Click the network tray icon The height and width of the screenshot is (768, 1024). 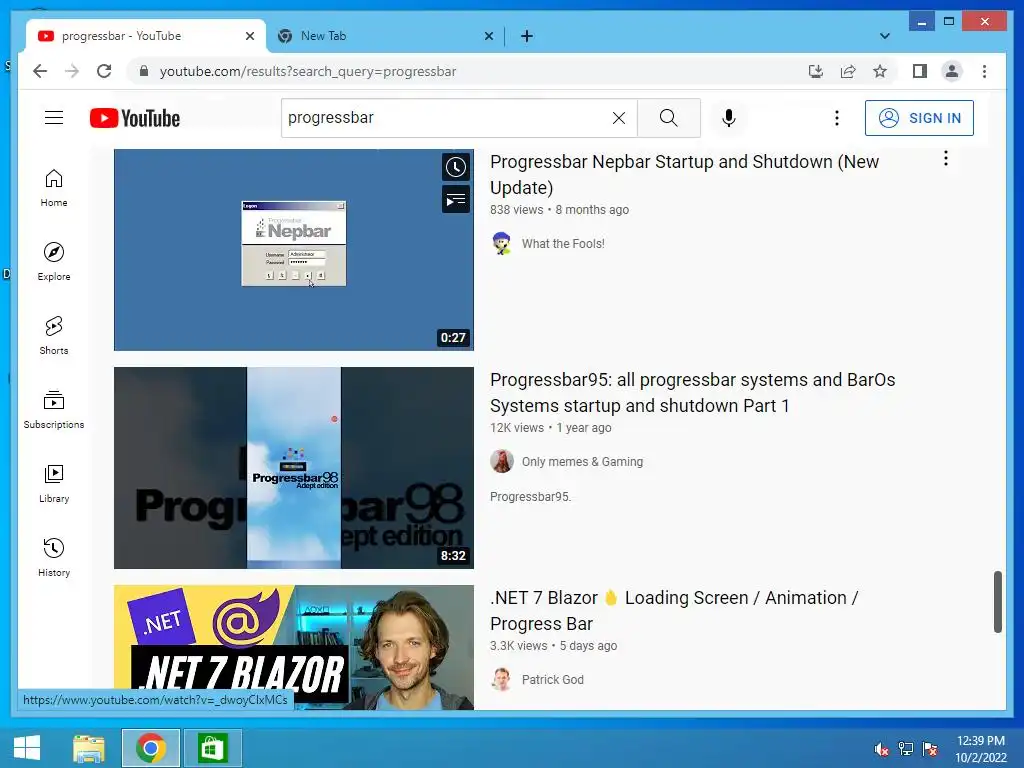pyautogui.click(x=906, y=749)
